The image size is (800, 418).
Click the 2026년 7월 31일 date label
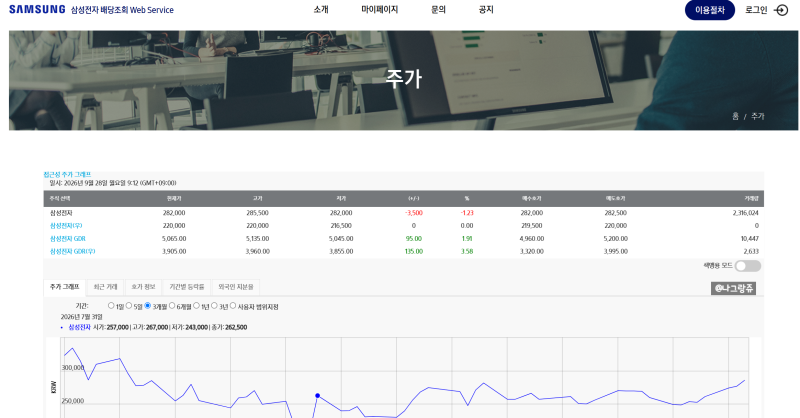[x=82, y=317]
